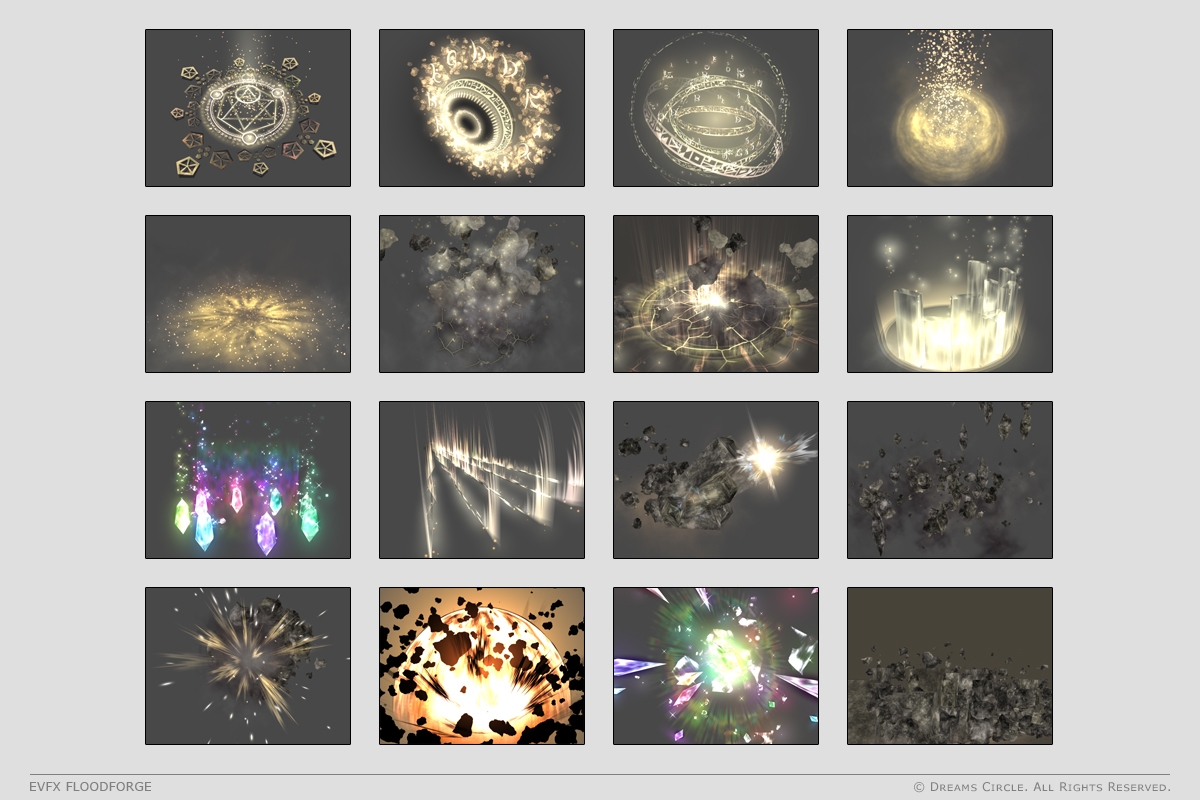Select the rock with bright flare impact thumbnail
The height and width of the screenshot is (800, 1200).
716,480
